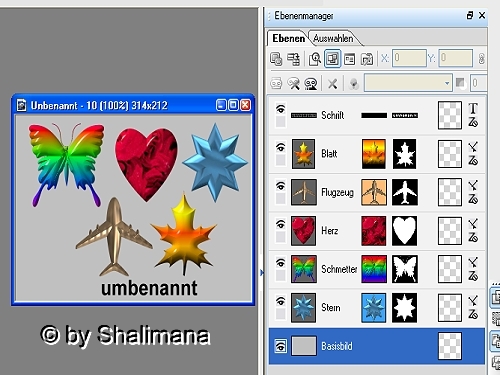500x375 pixels.
Task: Open the Ebenen tab
Action: click(288, 38)
